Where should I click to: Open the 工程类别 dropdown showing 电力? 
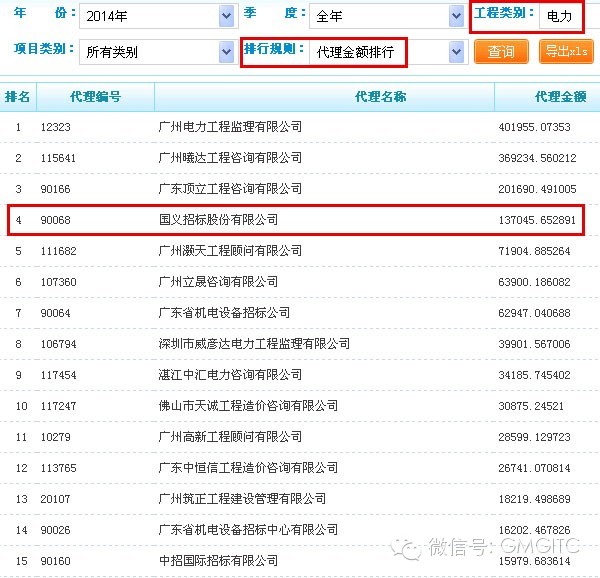point(570,16)
